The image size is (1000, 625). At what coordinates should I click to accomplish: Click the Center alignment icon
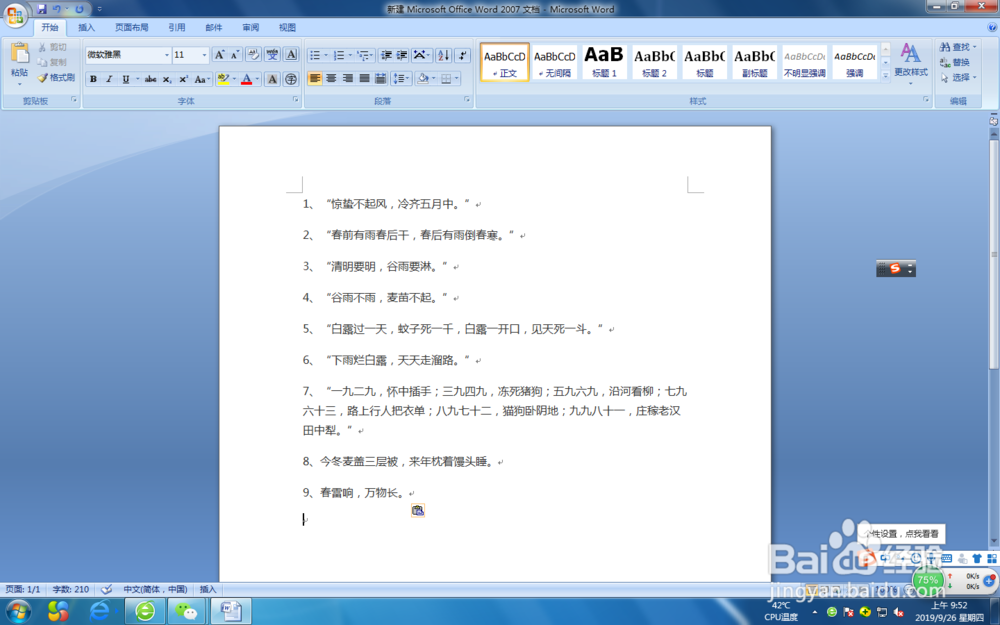(330, 78)
